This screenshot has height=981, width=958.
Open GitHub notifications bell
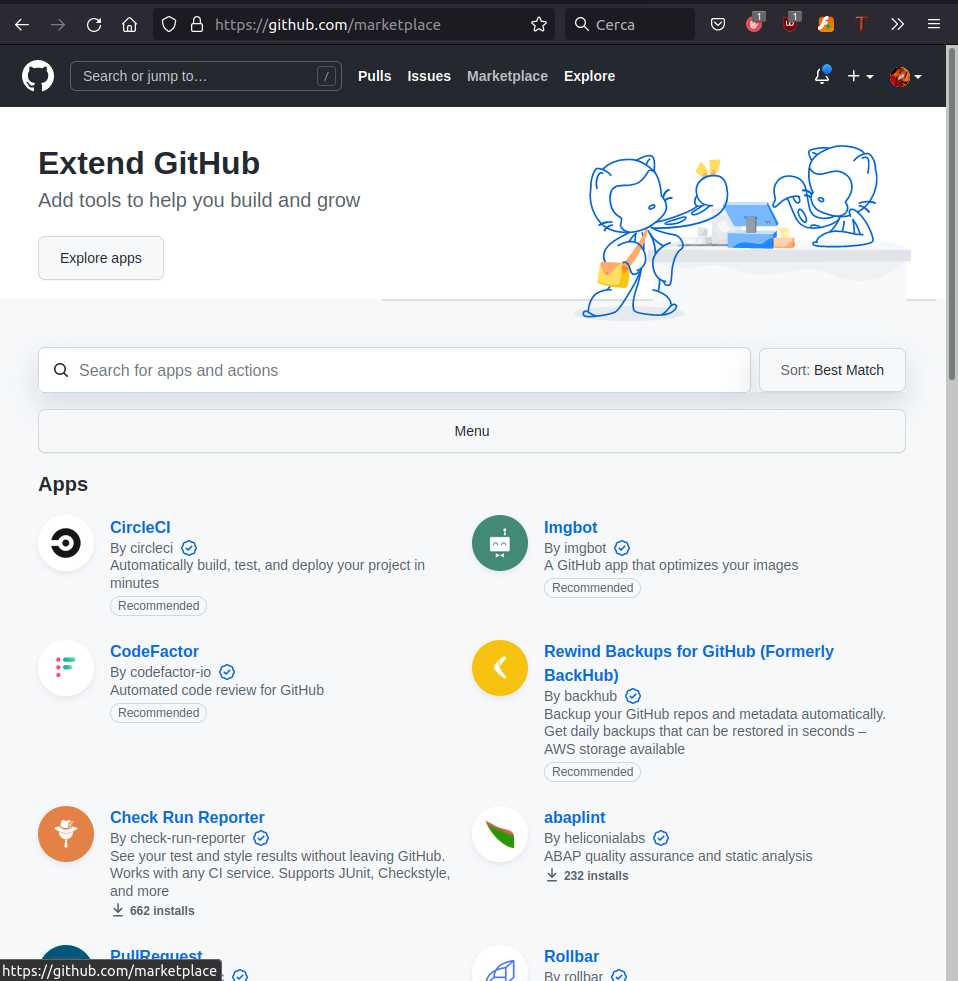pos(822,76)
